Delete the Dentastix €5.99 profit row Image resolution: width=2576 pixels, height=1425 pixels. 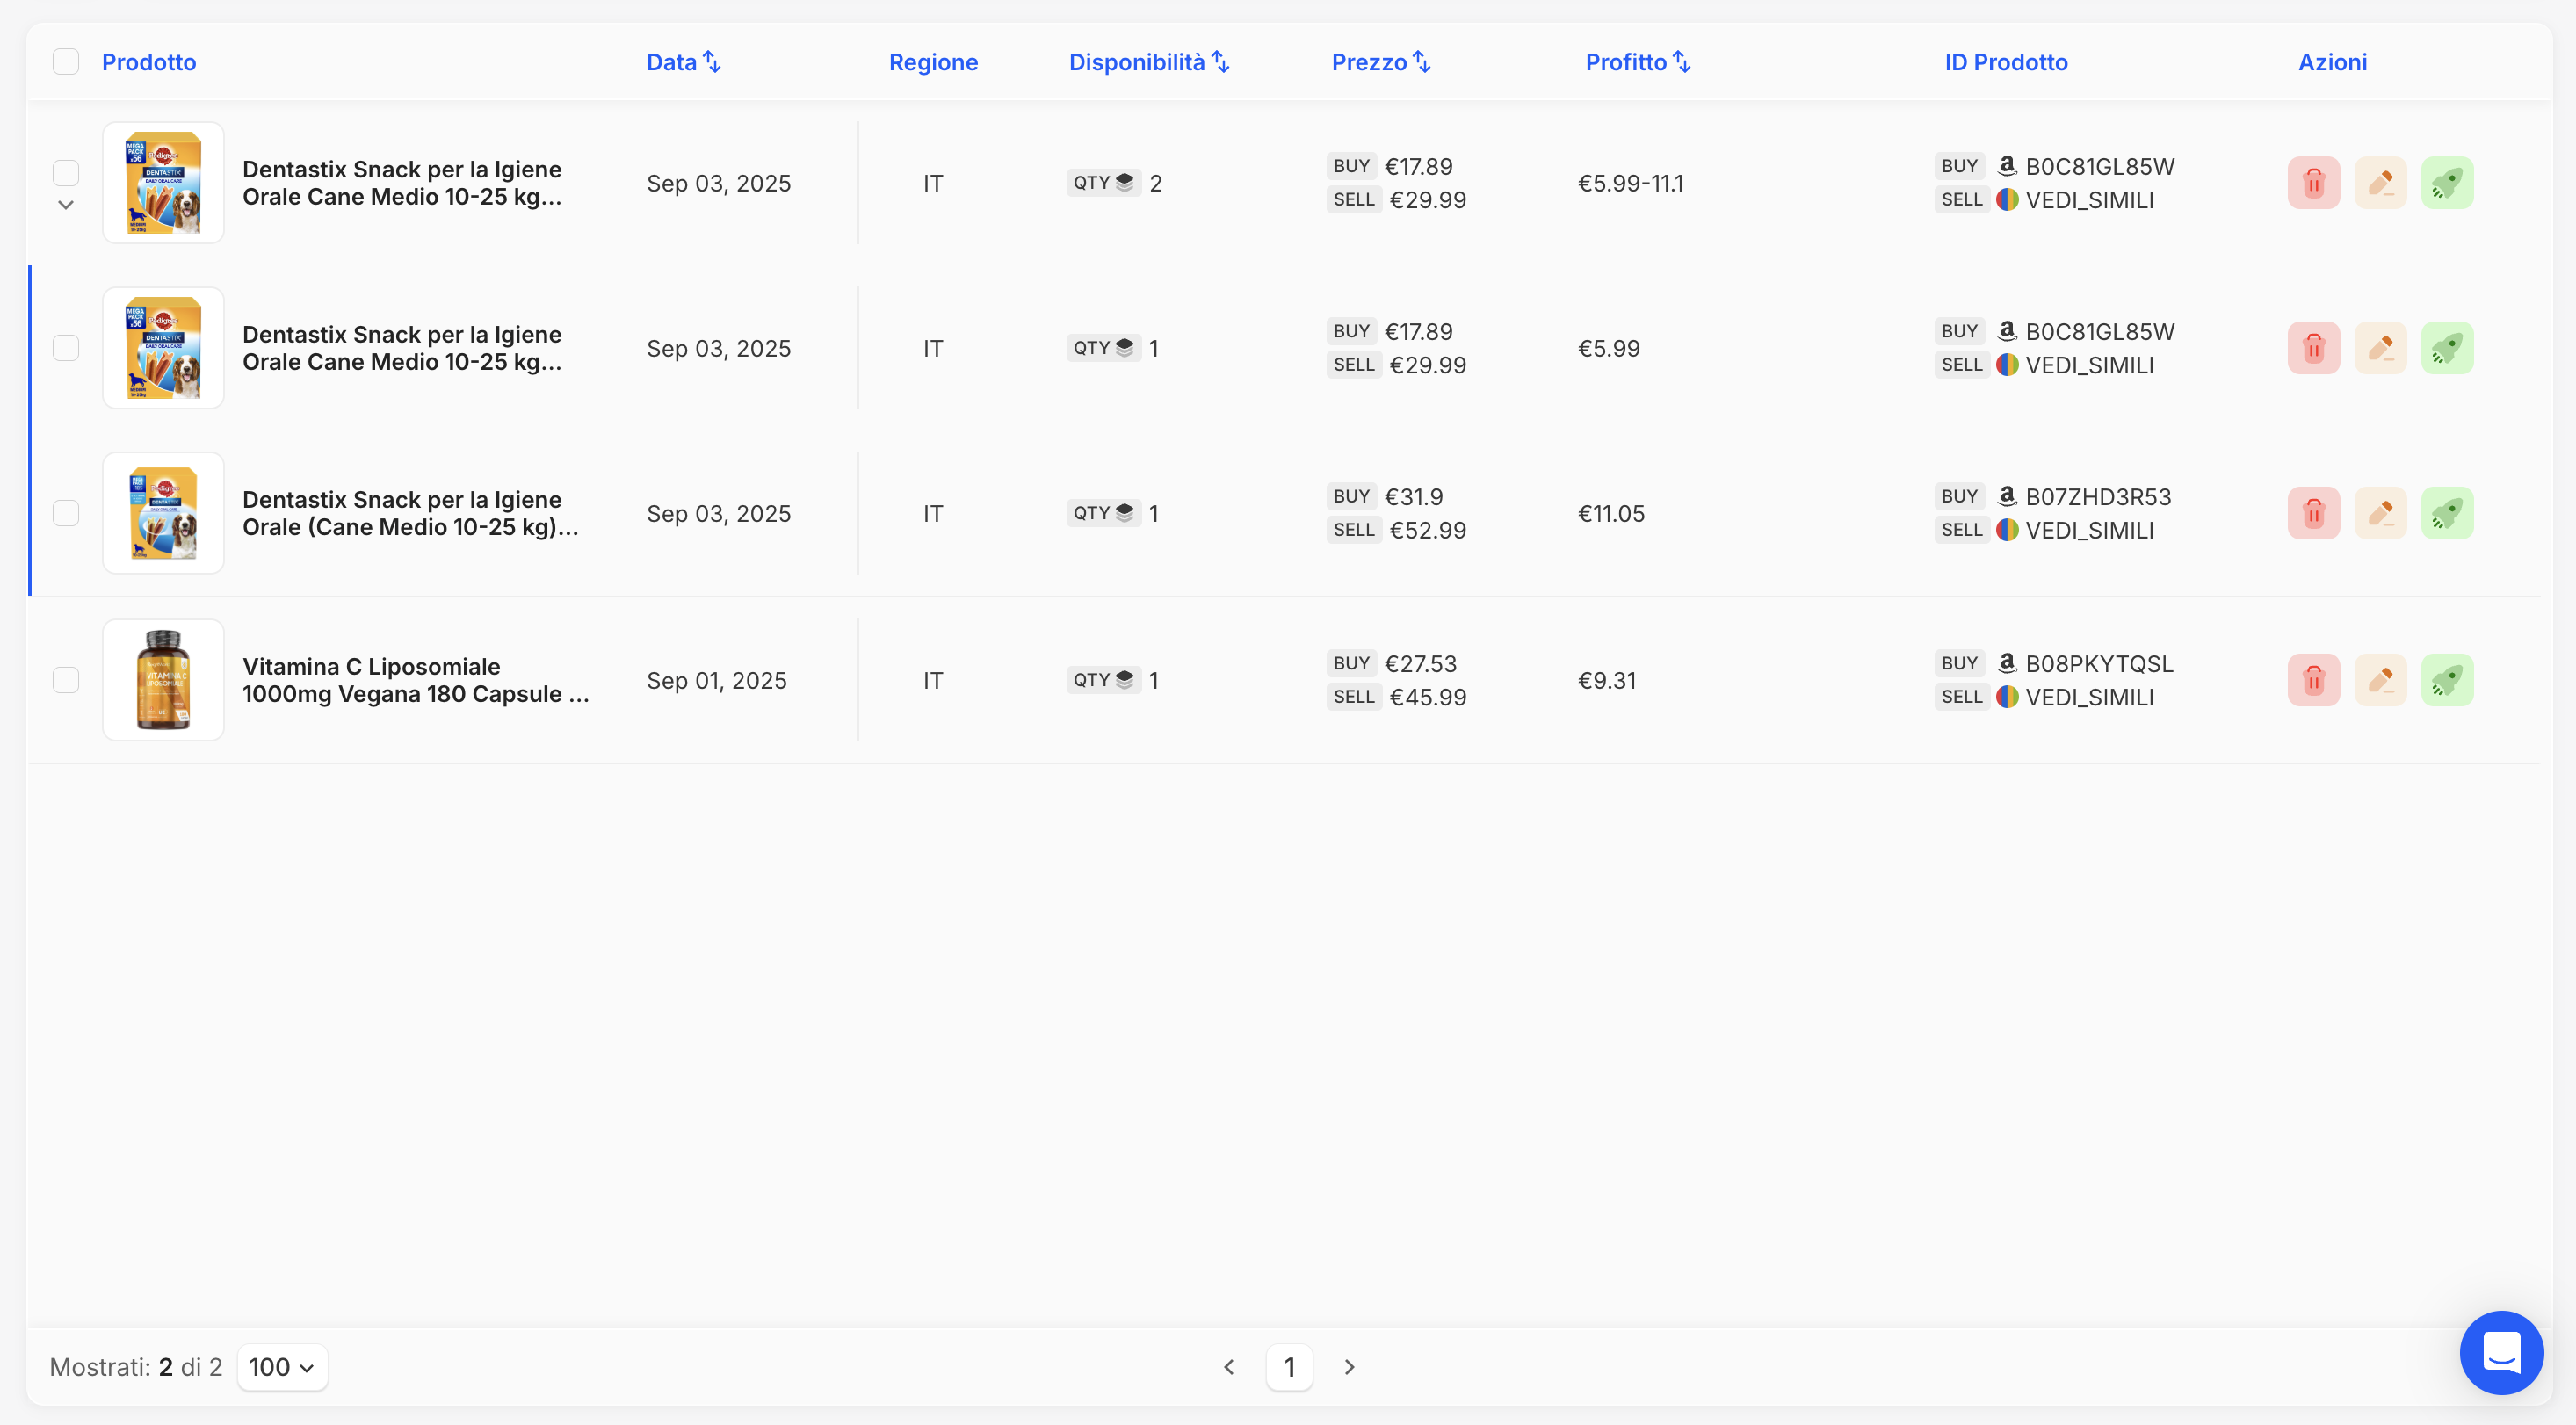click(2313, 348)
